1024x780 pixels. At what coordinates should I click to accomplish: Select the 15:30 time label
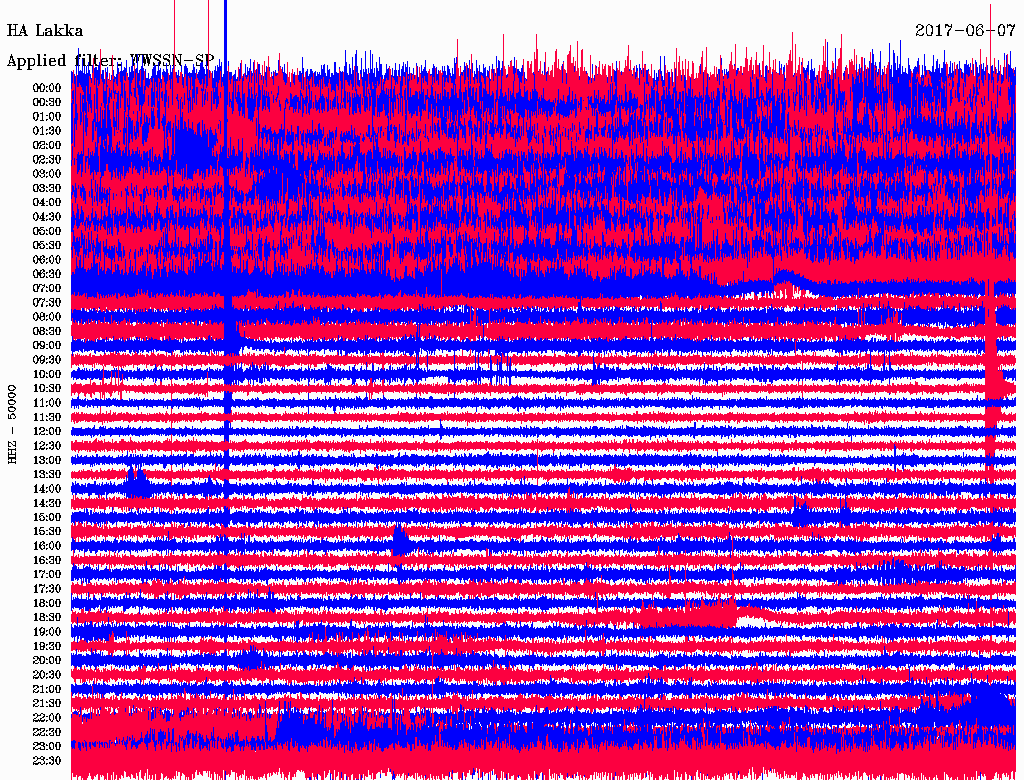47,532
